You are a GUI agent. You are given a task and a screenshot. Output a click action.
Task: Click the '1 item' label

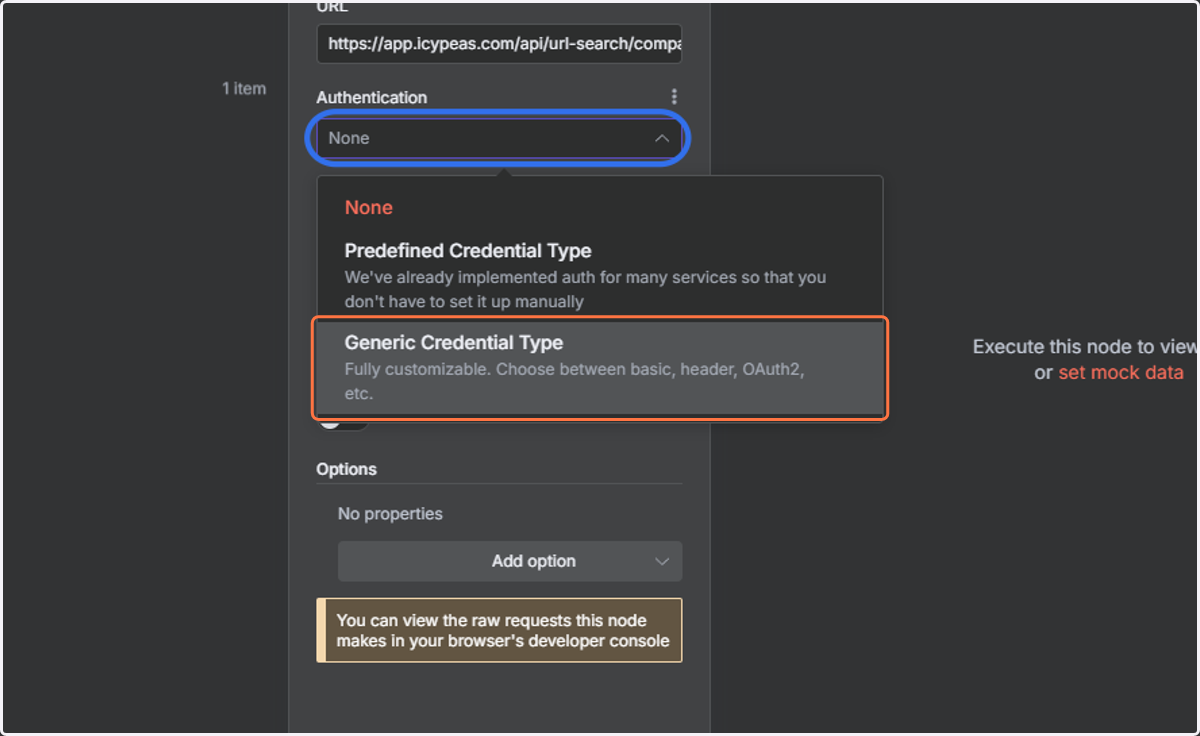tap(244, 89)
